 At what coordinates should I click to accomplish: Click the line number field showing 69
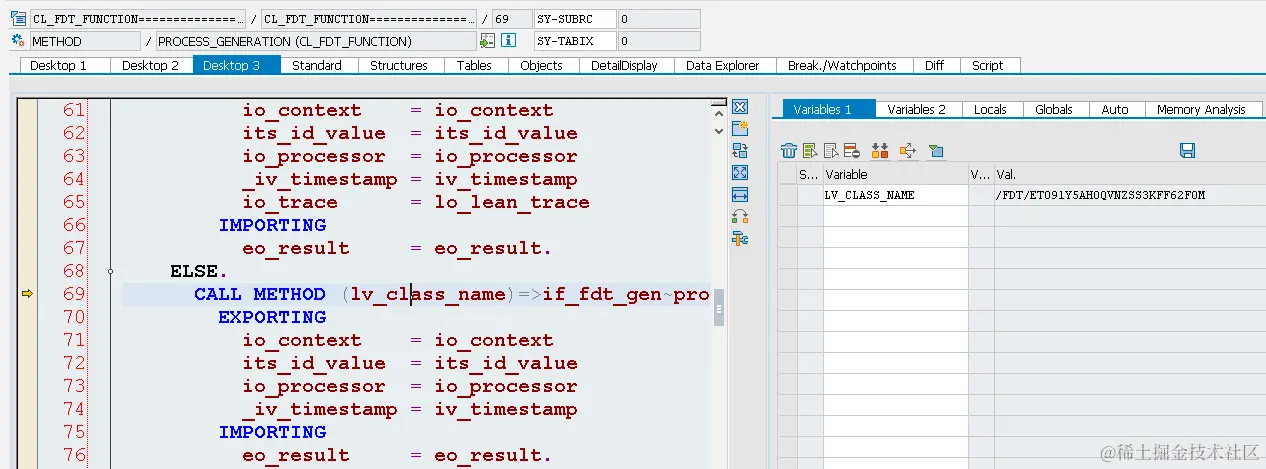pyautogui.click(x=512, y=19)
